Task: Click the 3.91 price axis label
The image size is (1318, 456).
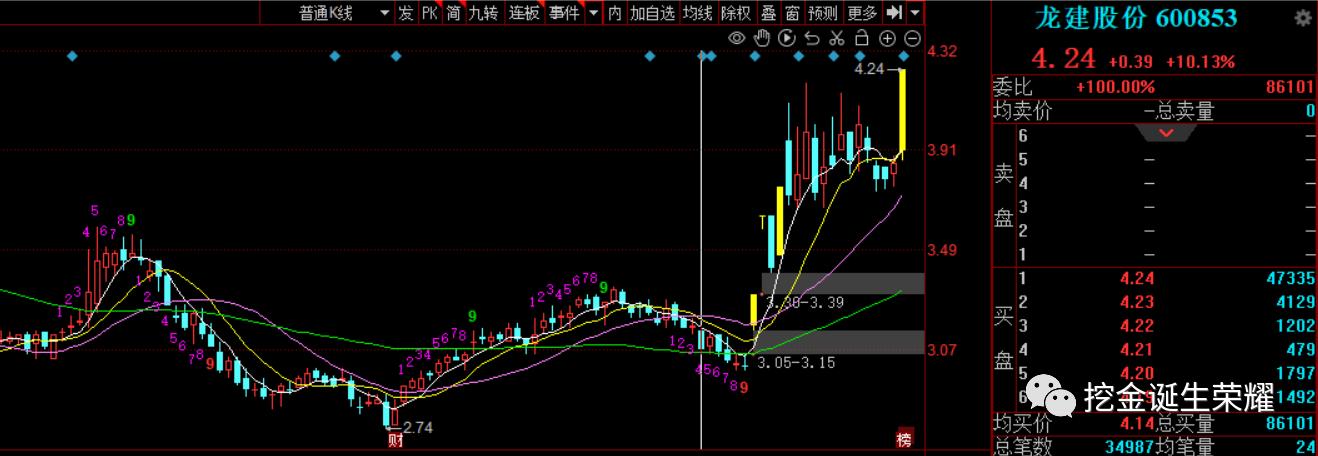Action: [943, 151]
